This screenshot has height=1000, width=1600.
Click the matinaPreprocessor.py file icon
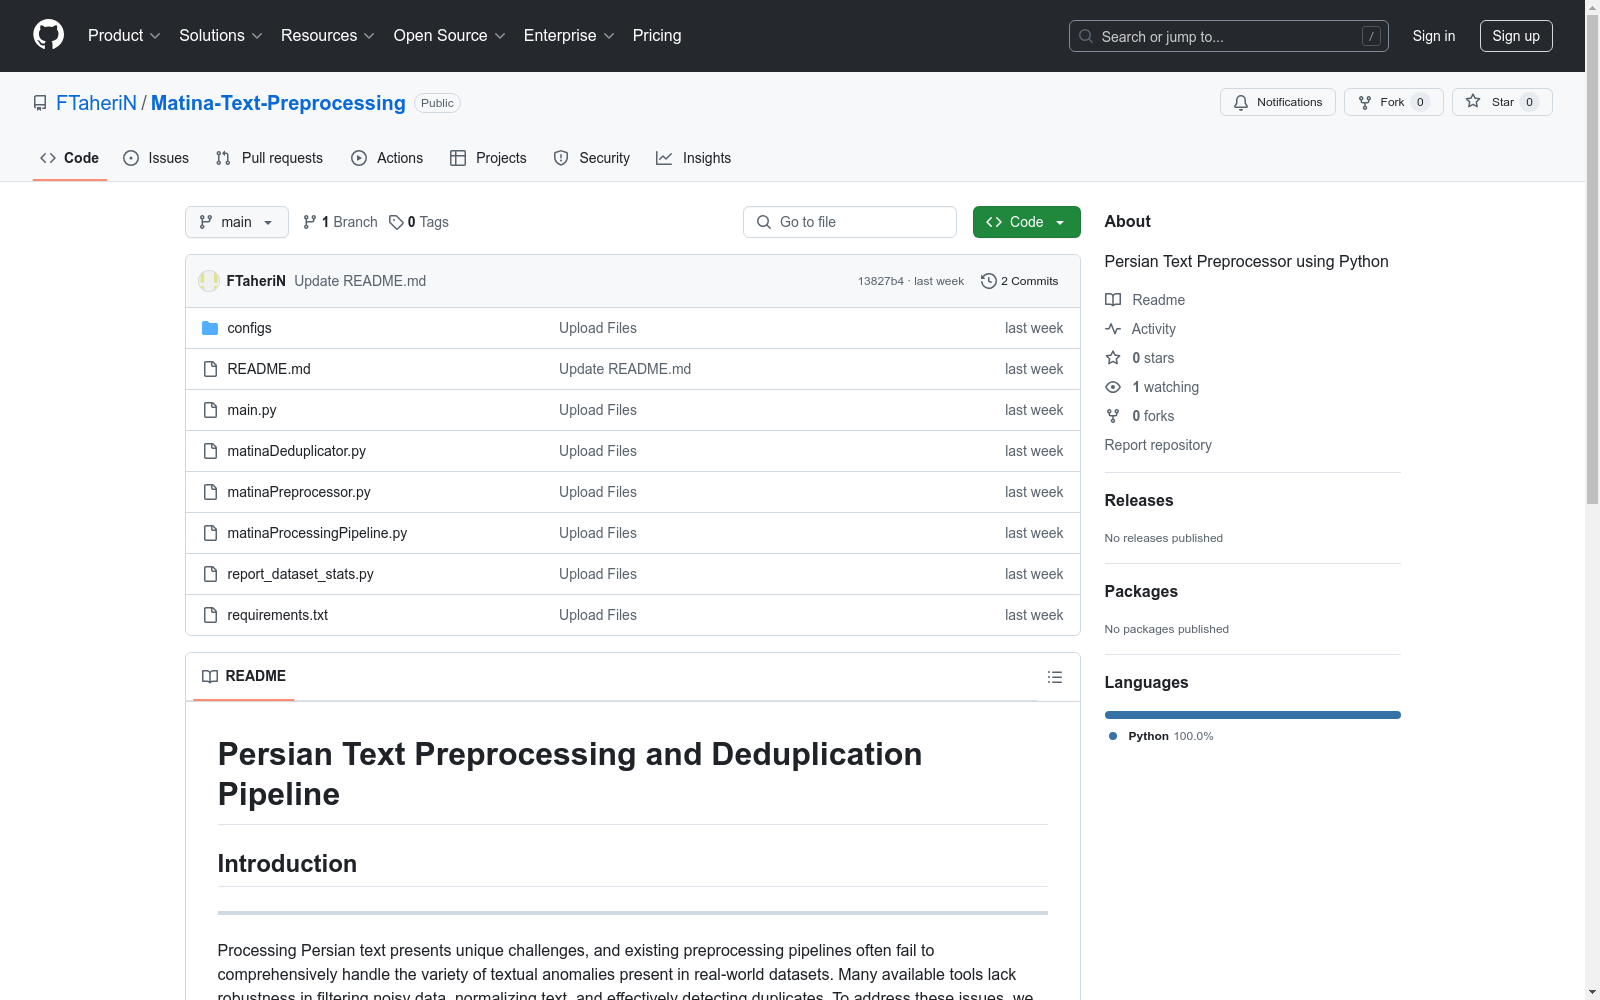click(x=210, y=492)
